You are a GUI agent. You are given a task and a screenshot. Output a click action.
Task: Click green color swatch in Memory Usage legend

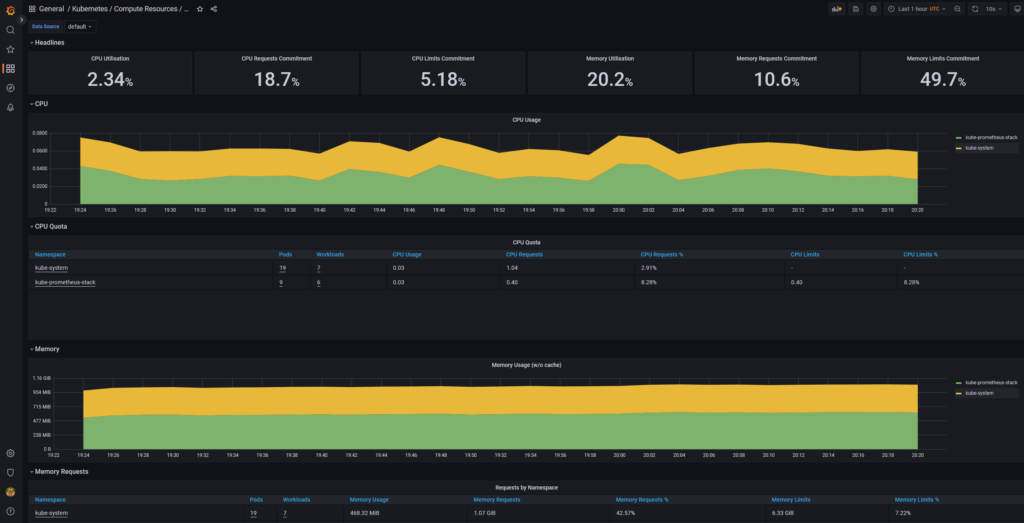point(959,383)
